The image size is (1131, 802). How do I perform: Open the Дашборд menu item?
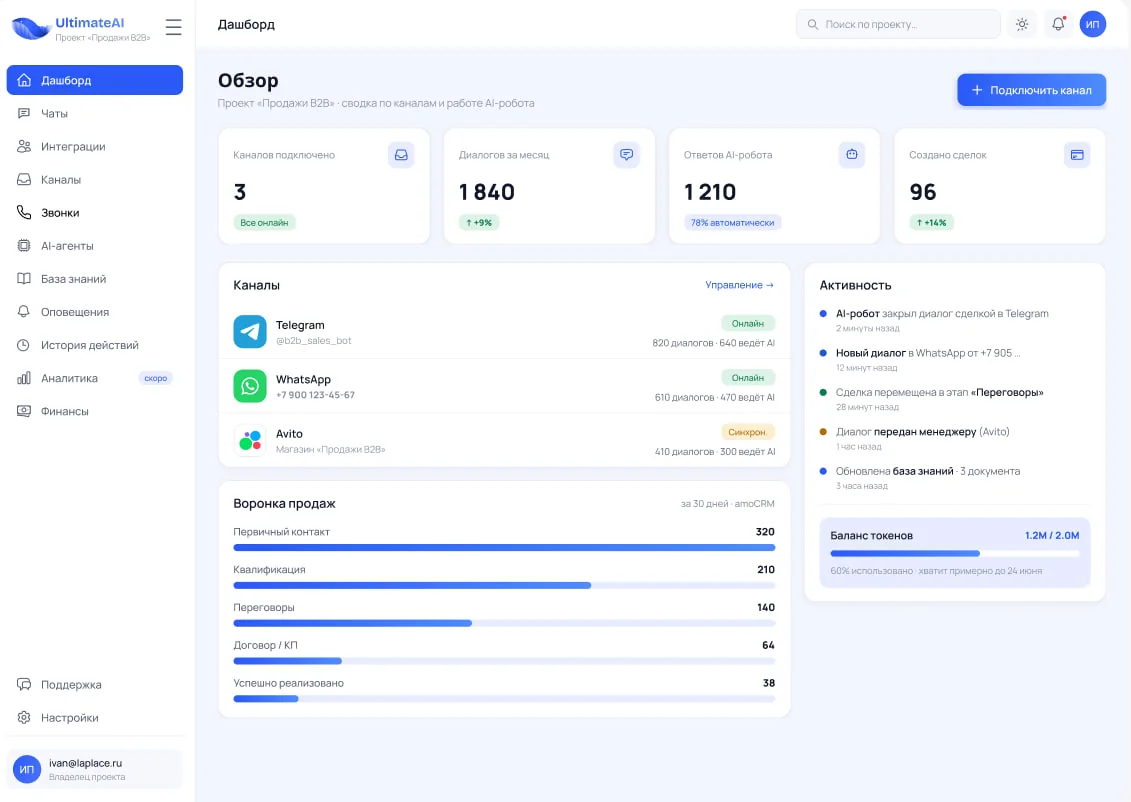94,80
